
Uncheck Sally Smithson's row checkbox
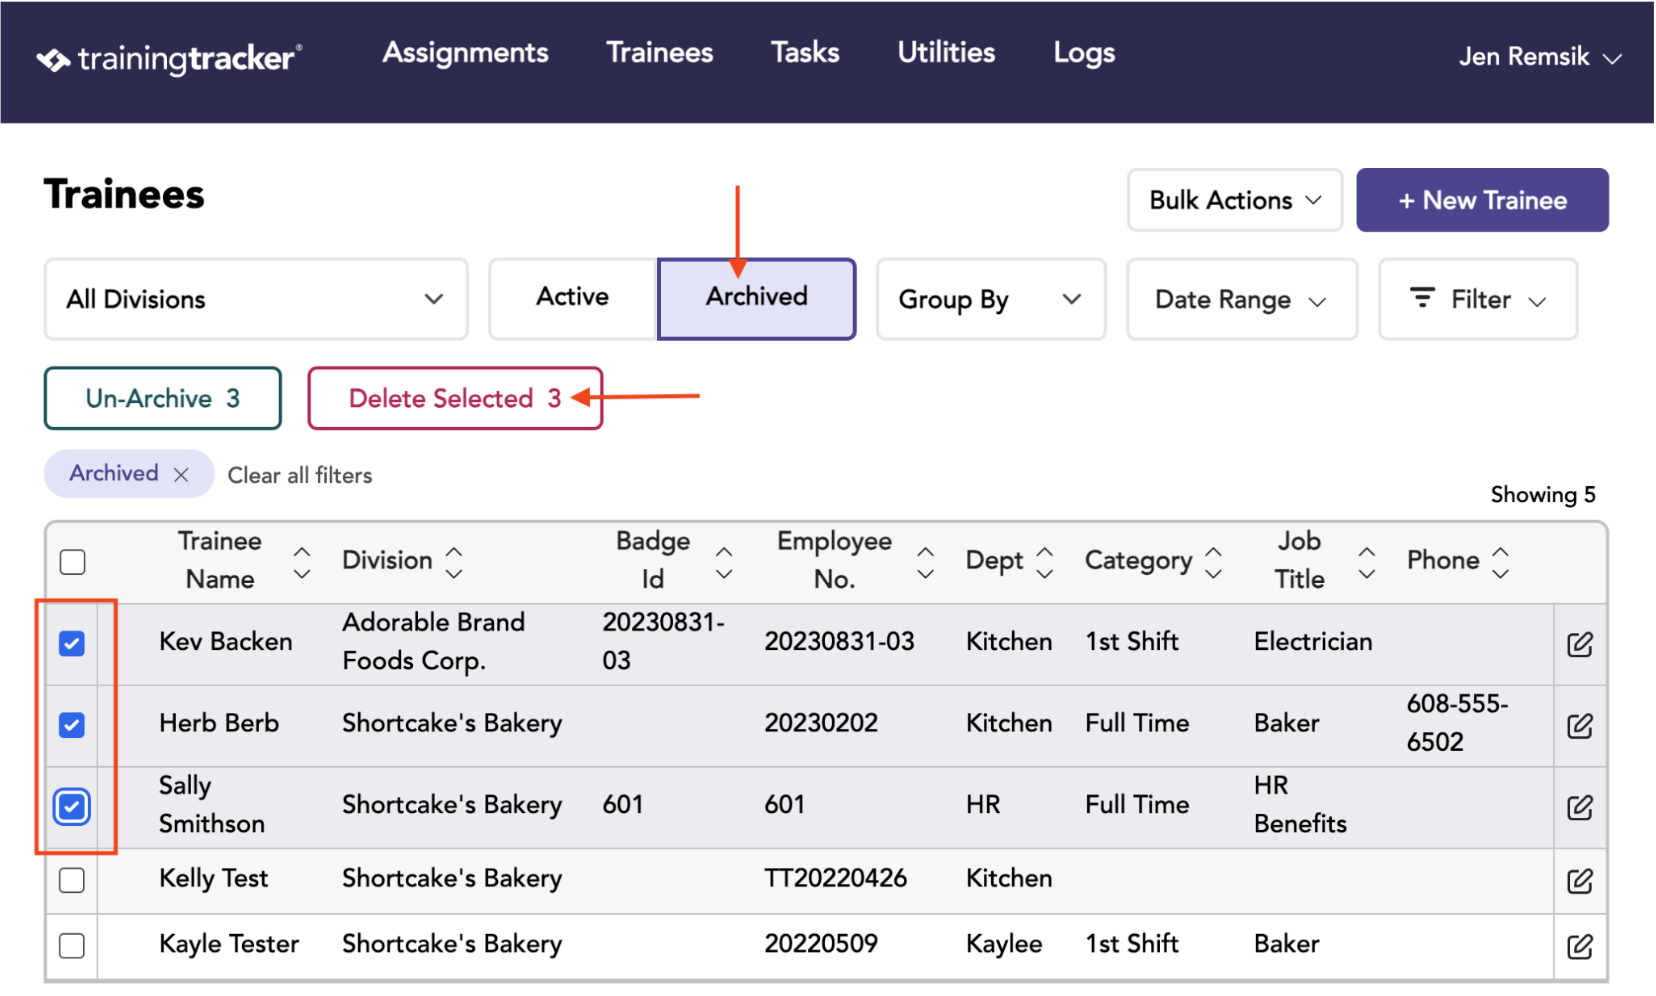coord(72,807)
